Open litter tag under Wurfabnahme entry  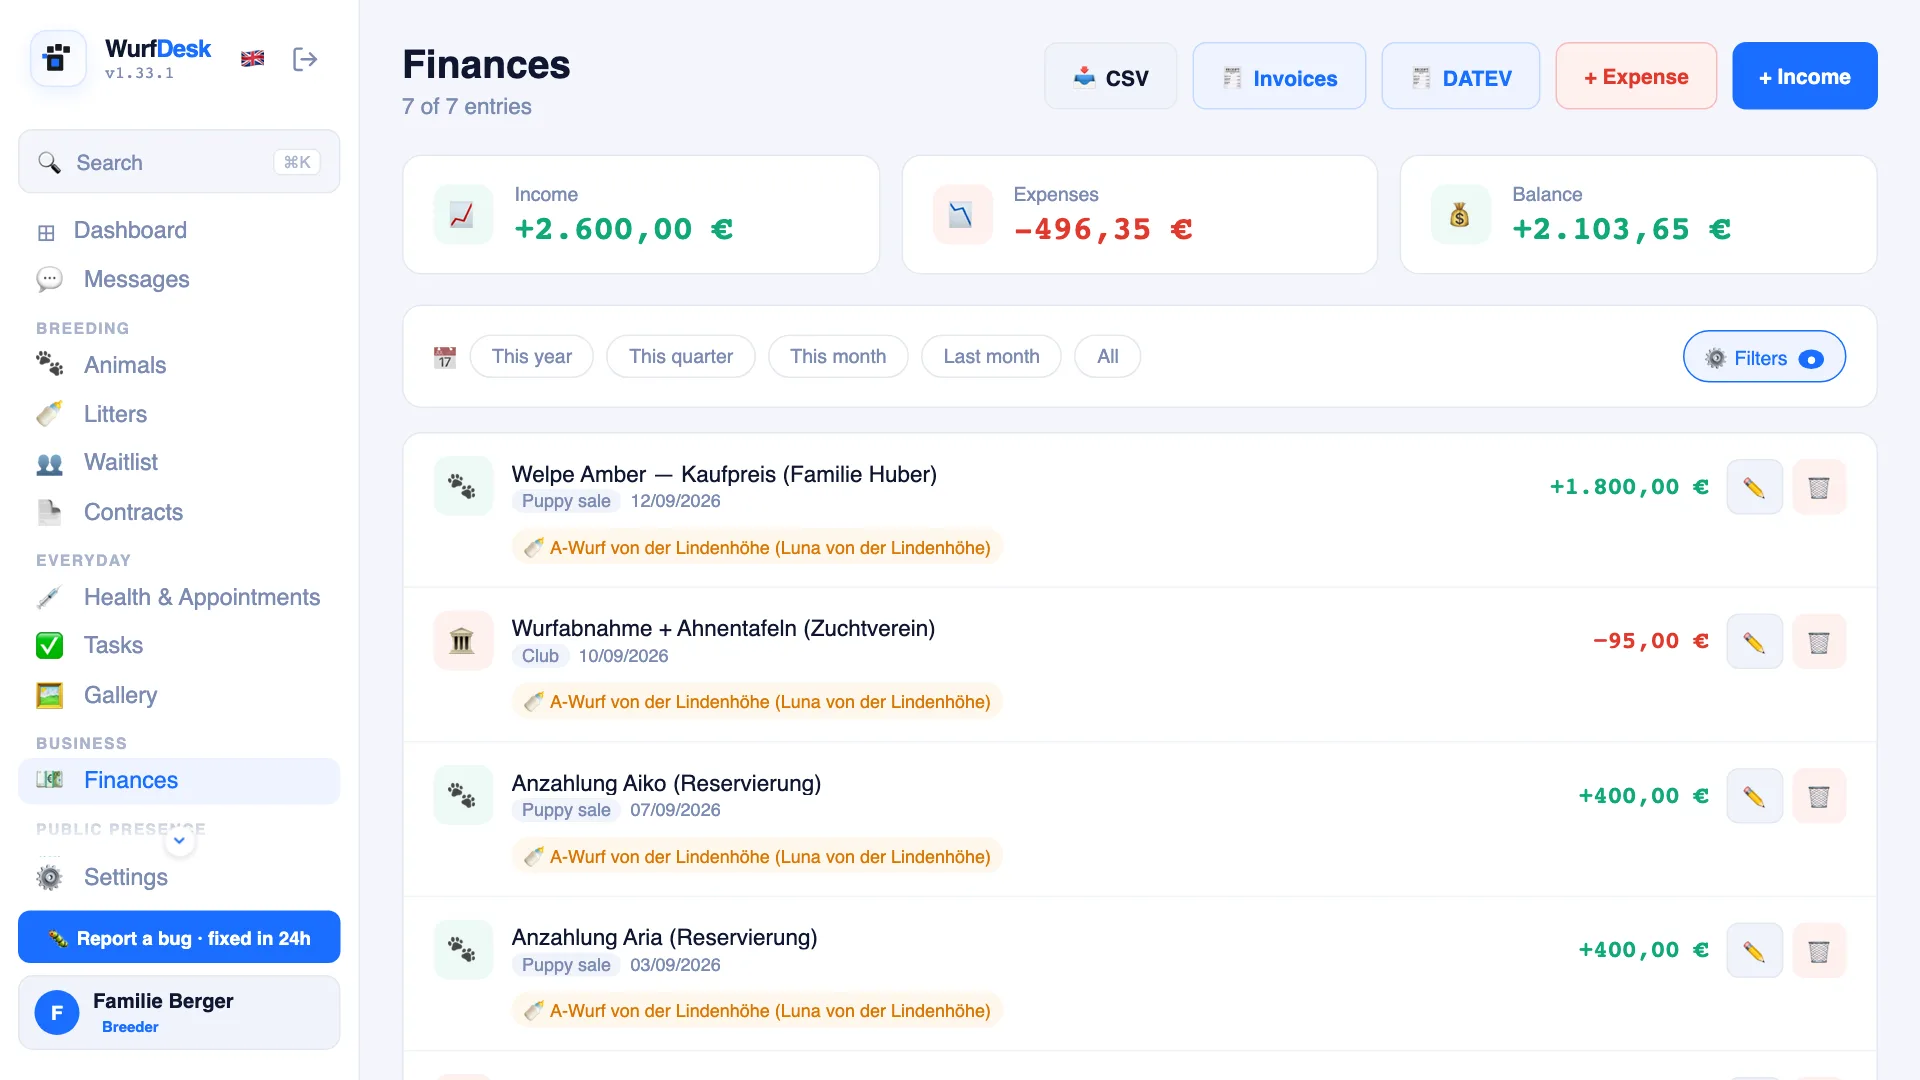pyautogui.click(x=757, y=701)
